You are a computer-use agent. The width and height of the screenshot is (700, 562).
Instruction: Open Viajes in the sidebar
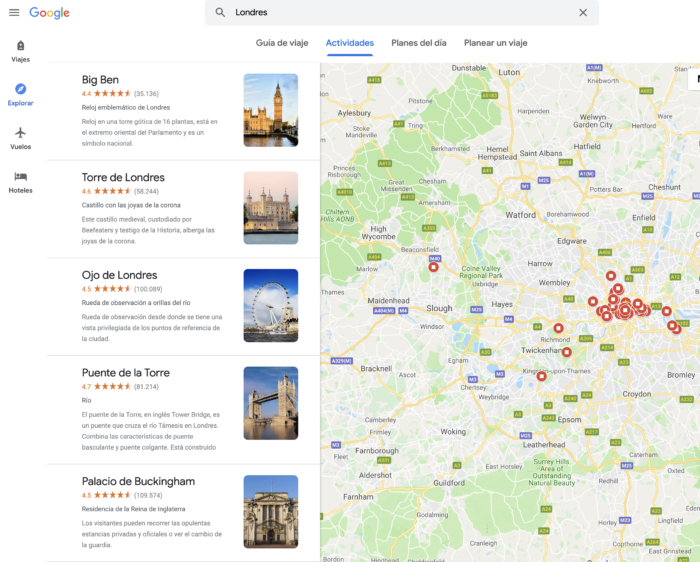coord(20,51)
